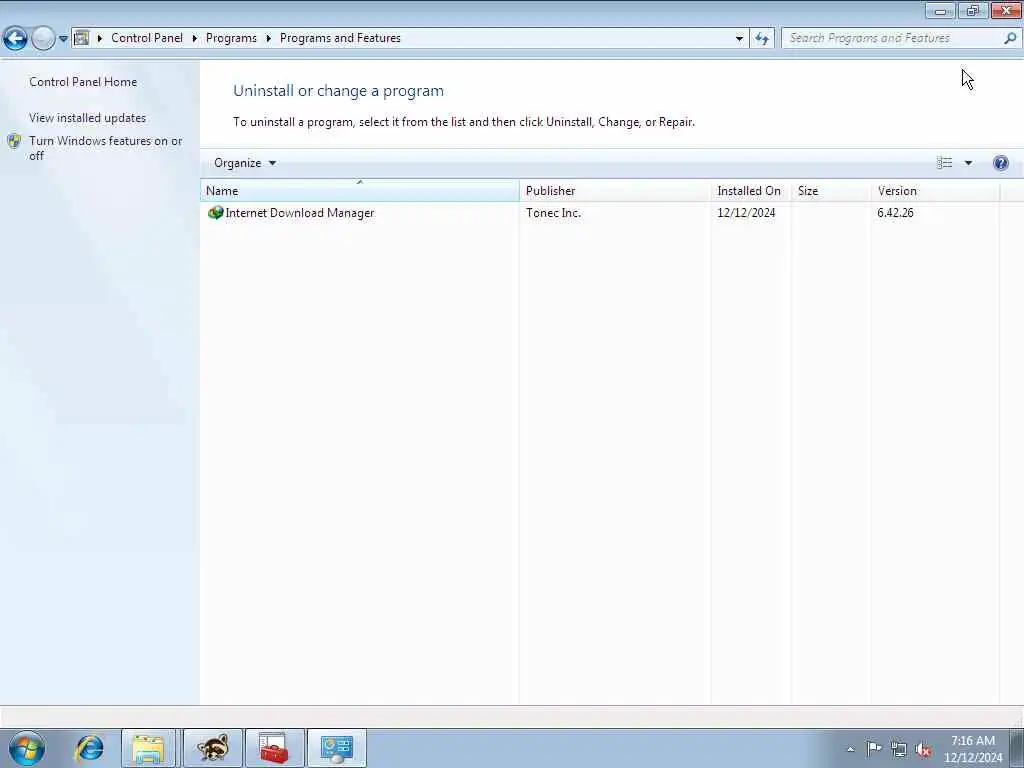Click the greyed-out forward navigation button

click(x=43, y=39)
